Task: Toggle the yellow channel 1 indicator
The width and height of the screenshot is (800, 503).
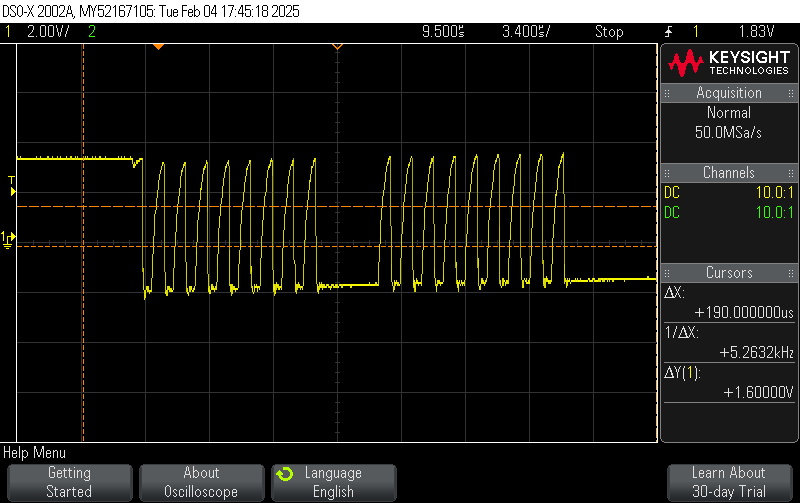Action: tap(8, 31)
